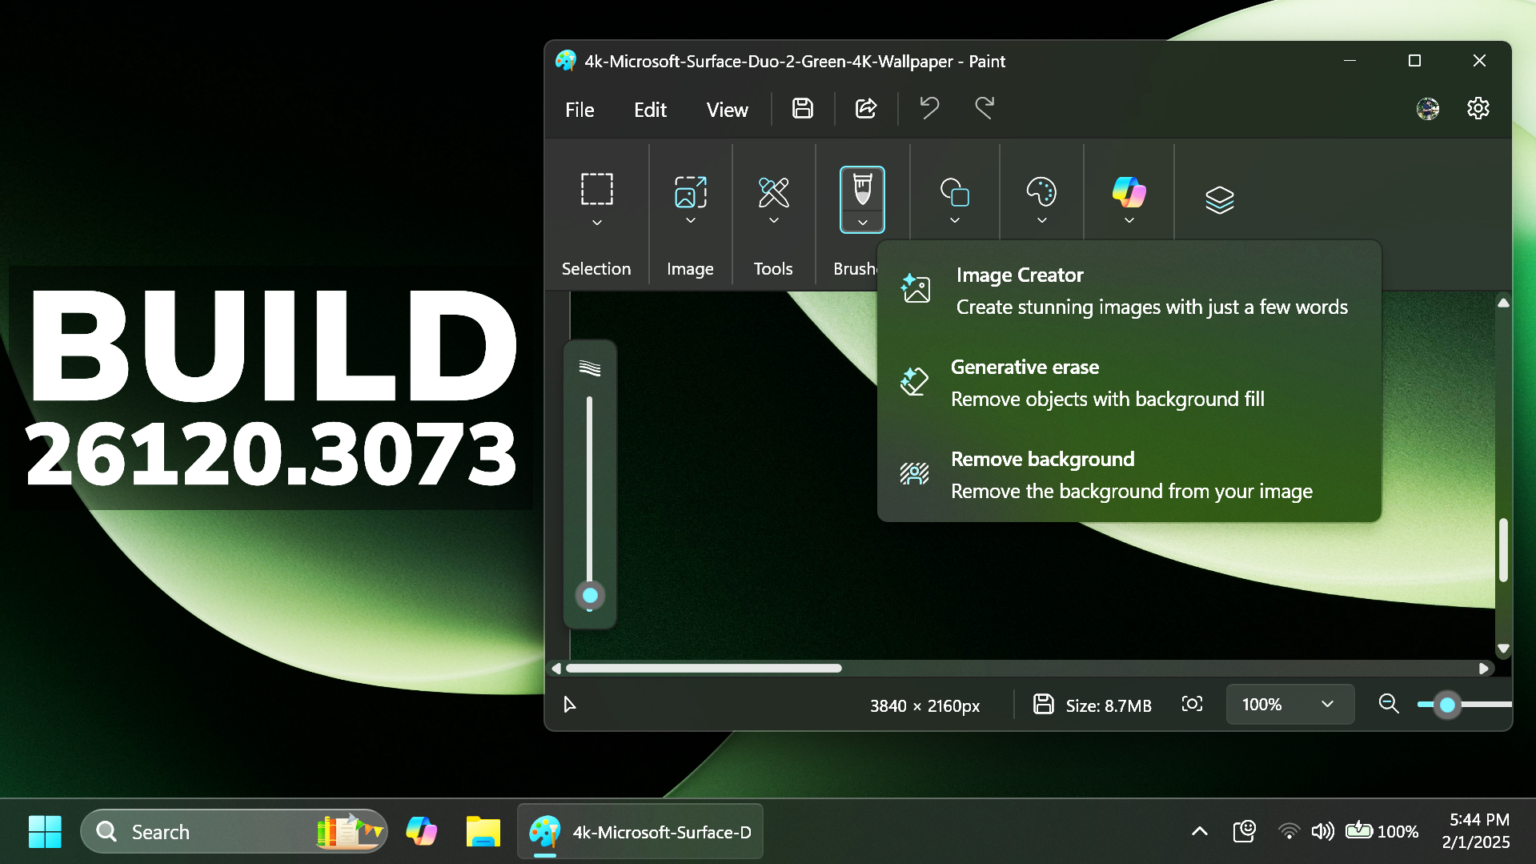Screen dimensions: 1536x864
Task: Click the horizontal canvas scrollbar
Action: click(x=703, y=668)
